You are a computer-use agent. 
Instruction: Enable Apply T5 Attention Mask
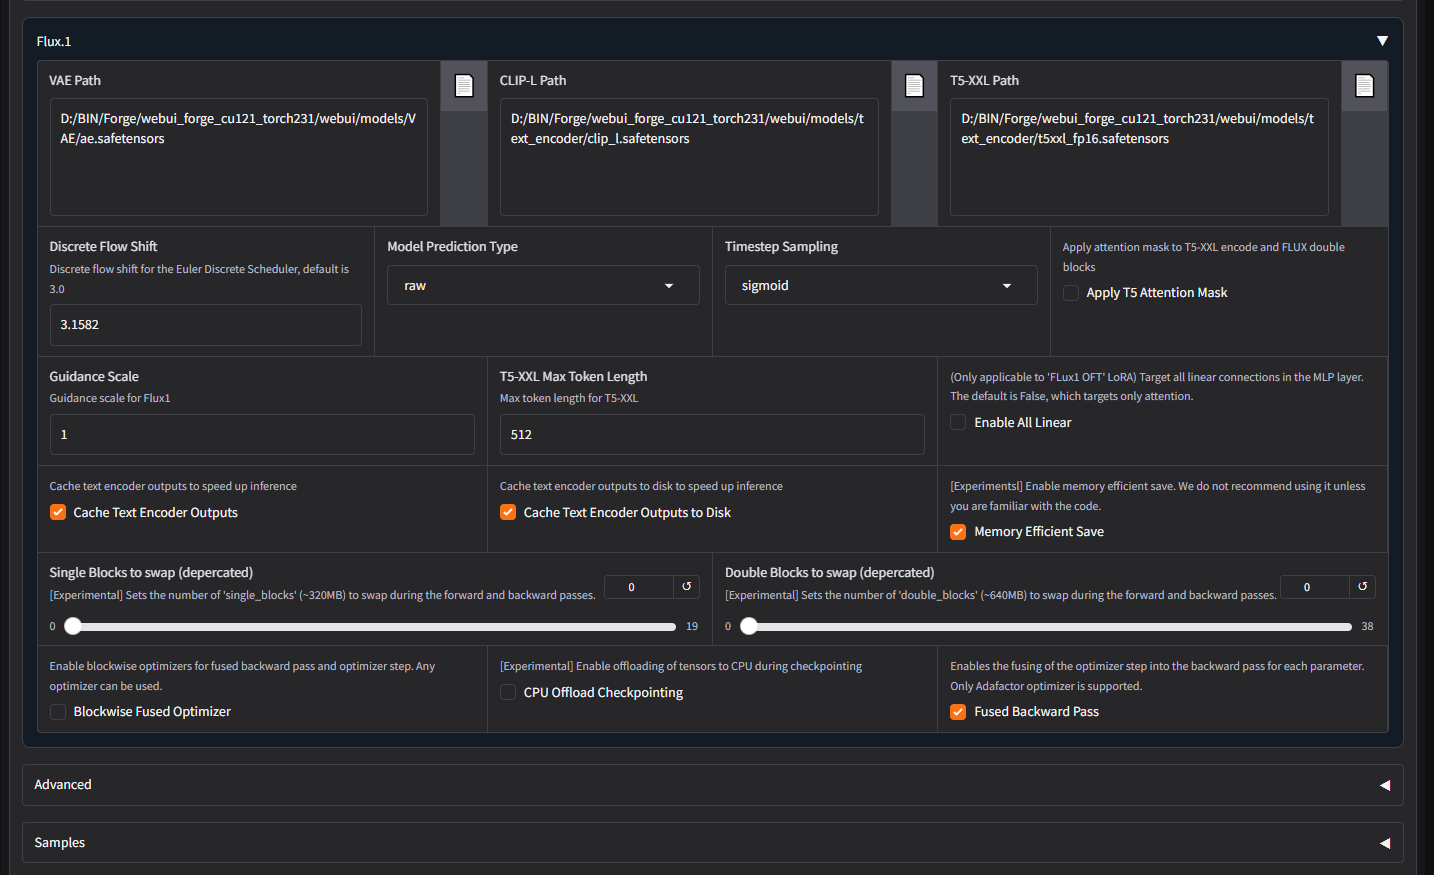[x=1071, y=293]
